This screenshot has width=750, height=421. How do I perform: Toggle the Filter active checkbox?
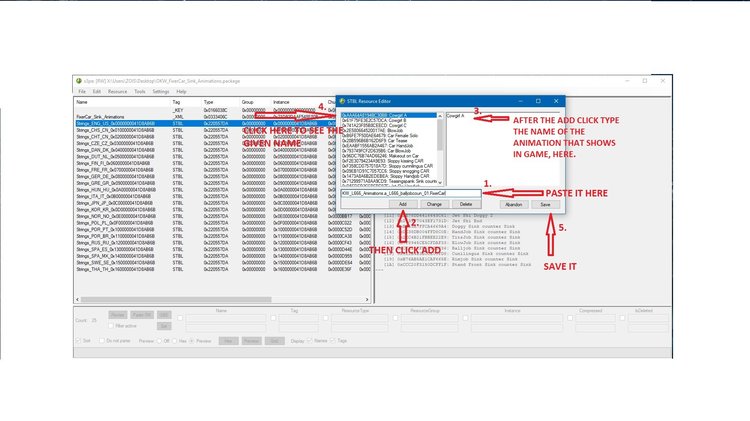click(x=111, y=326)
